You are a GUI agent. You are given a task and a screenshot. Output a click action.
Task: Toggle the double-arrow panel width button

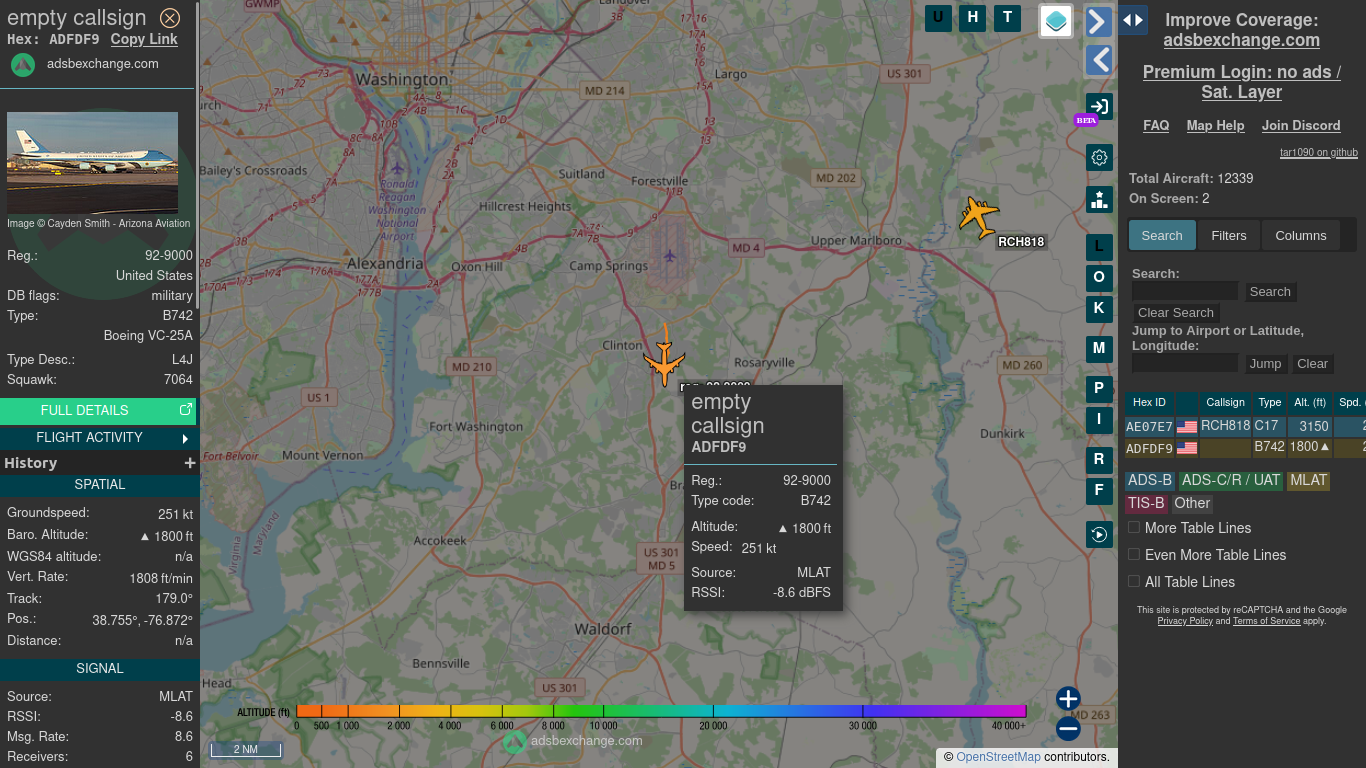click(1132, 20)
